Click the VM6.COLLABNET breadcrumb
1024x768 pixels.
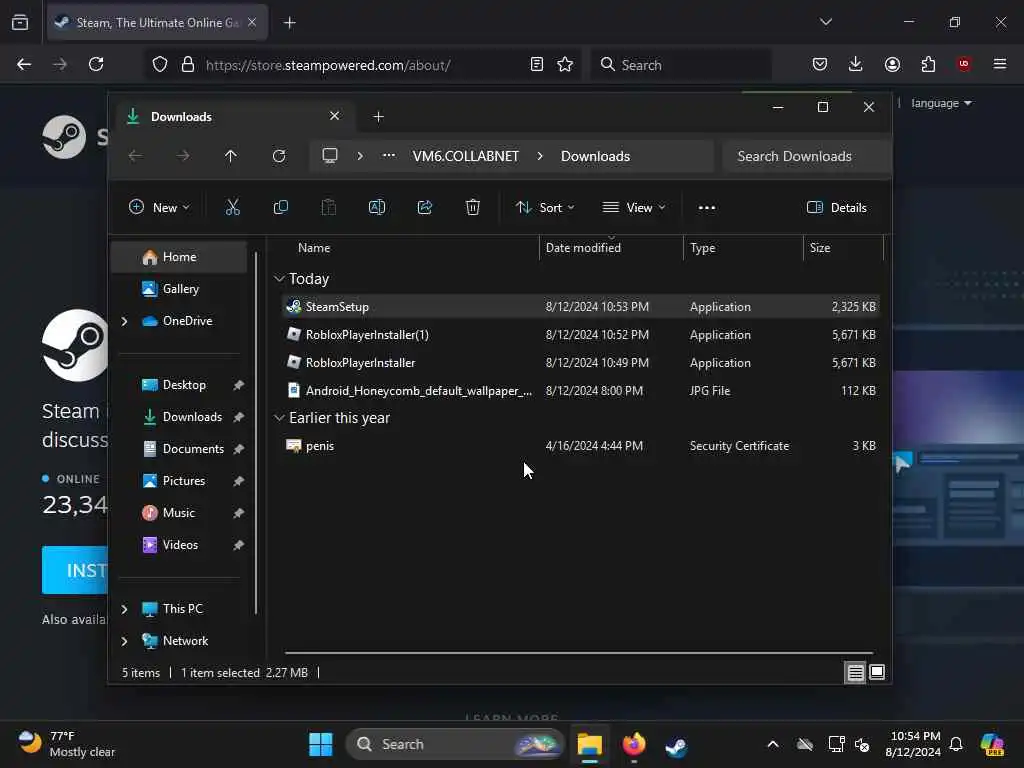(466, 157)
